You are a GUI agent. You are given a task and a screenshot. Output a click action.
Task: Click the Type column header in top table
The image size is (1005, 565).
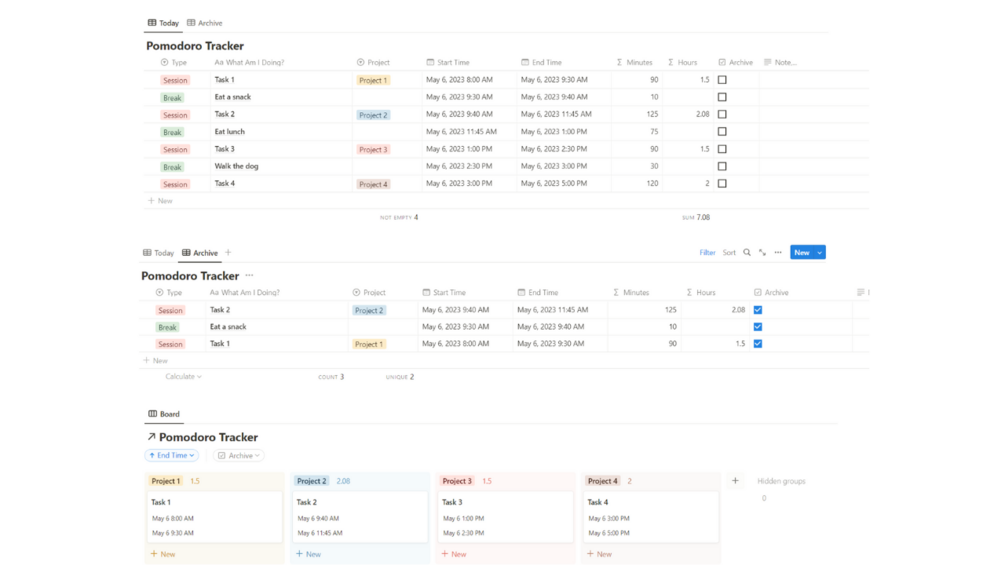pyautogui.click(x=174, y=62)
